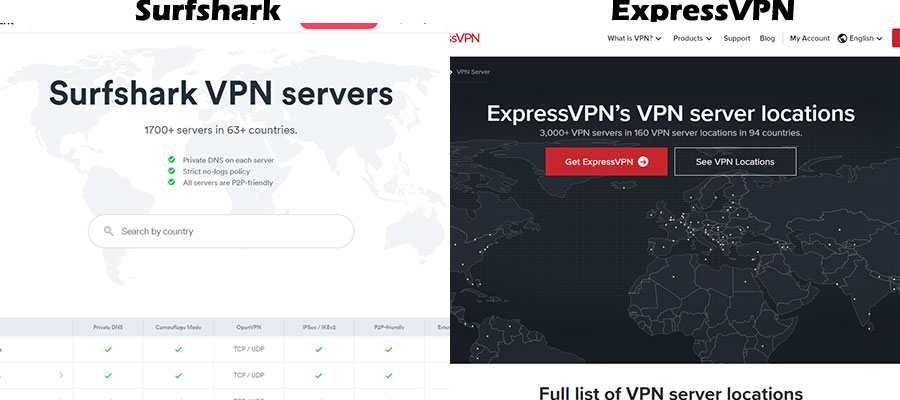Click the VPN Server breadcrumb
The image size is (900, 400).
(x=473, y=72)
